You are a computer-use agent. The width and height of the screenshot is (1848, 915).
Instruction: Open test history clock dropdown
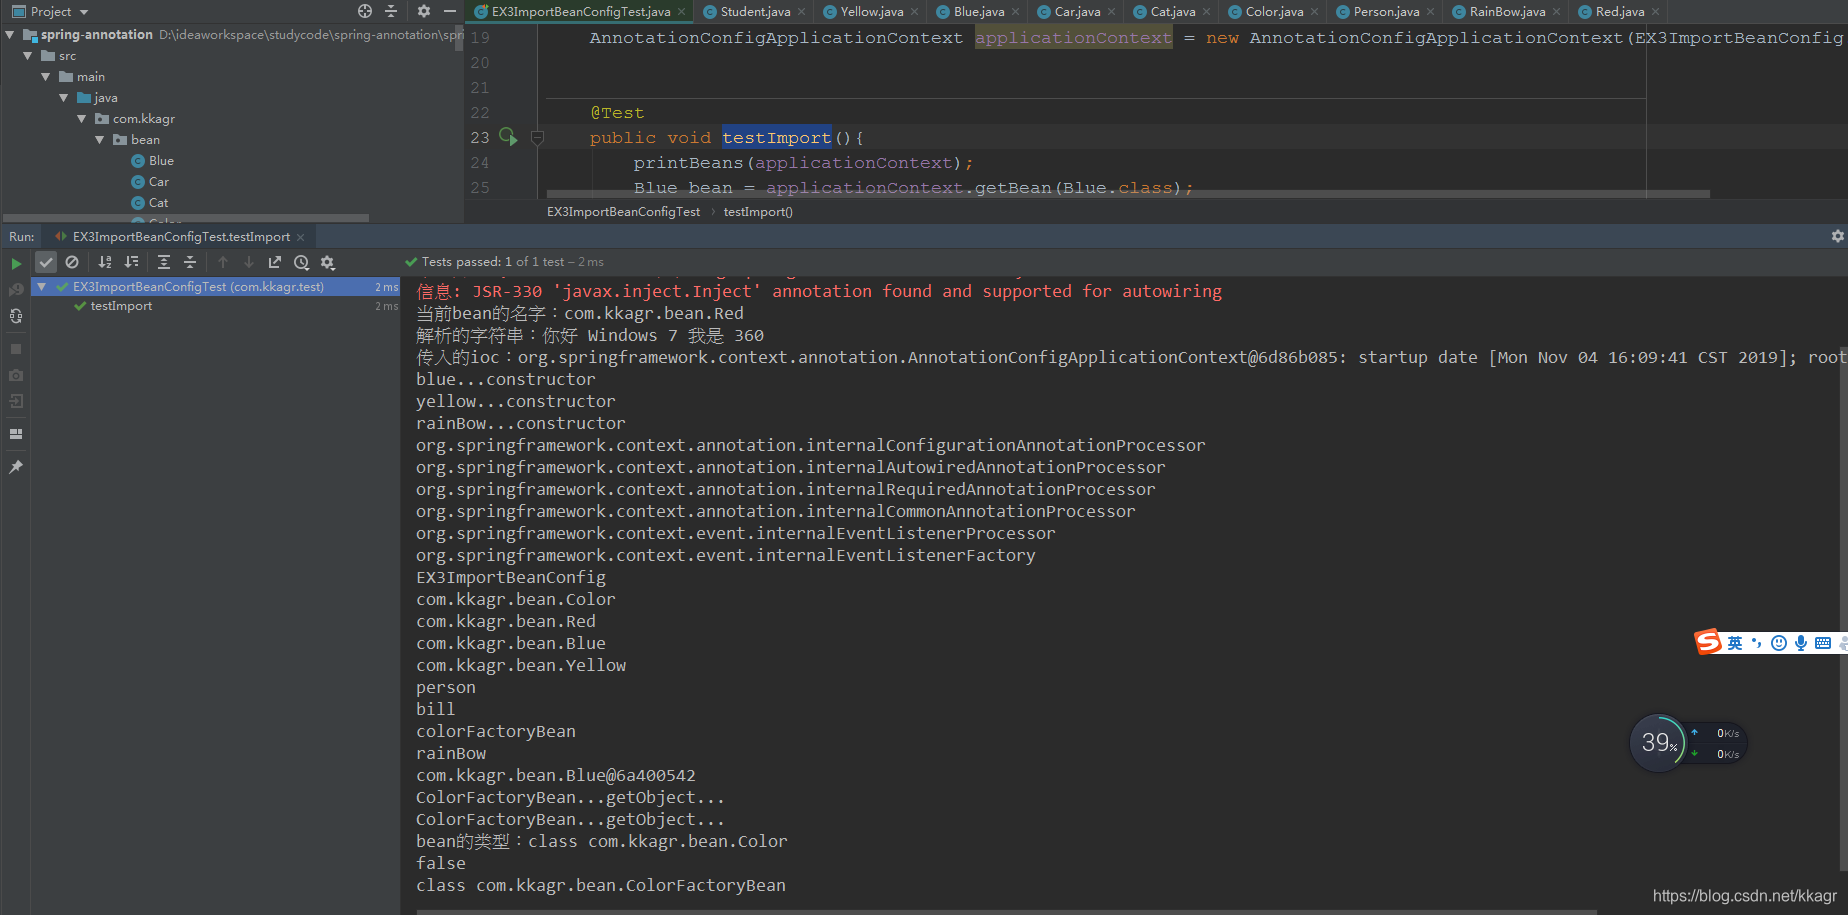pyautogui.click(x=301, y=262)
